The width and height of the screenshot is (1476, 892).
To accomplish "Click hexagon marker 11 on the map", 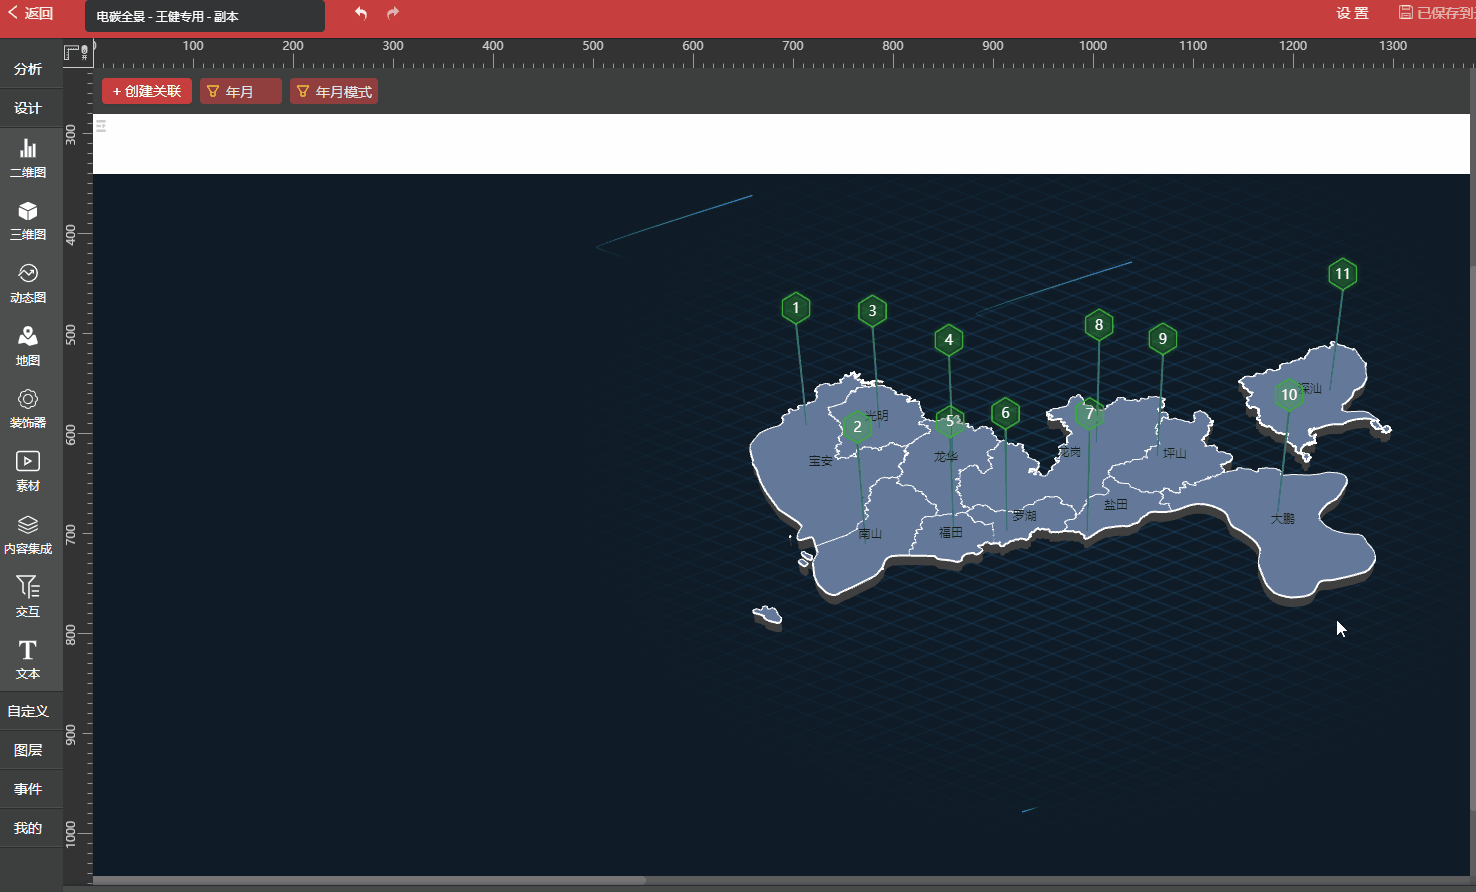I will click(1342, 274).
